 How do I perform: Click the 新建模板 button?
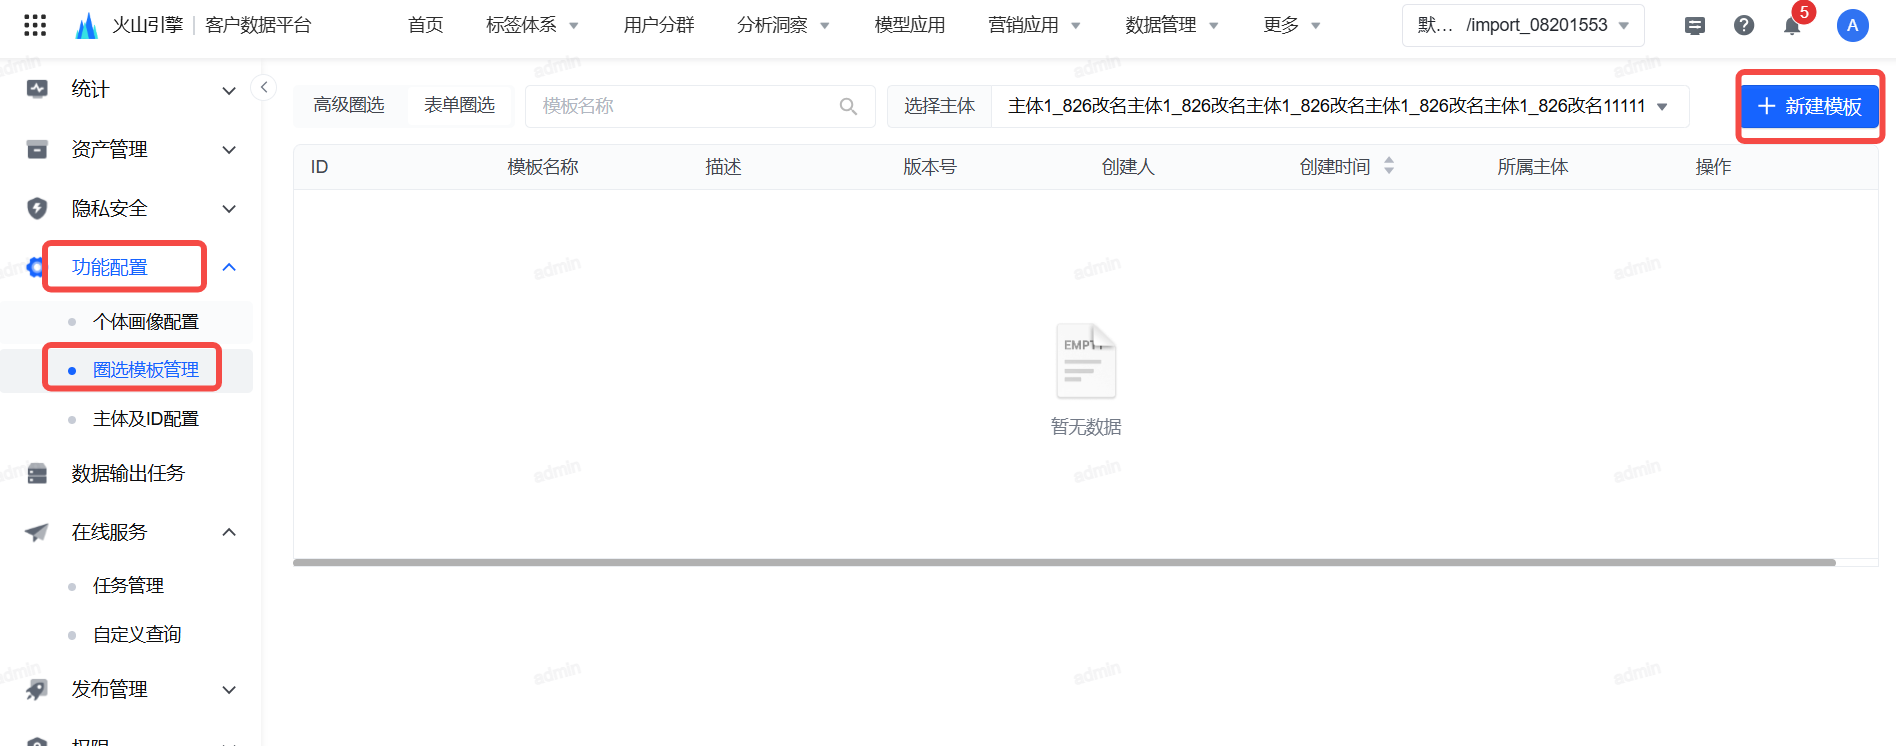[1810, 106]
